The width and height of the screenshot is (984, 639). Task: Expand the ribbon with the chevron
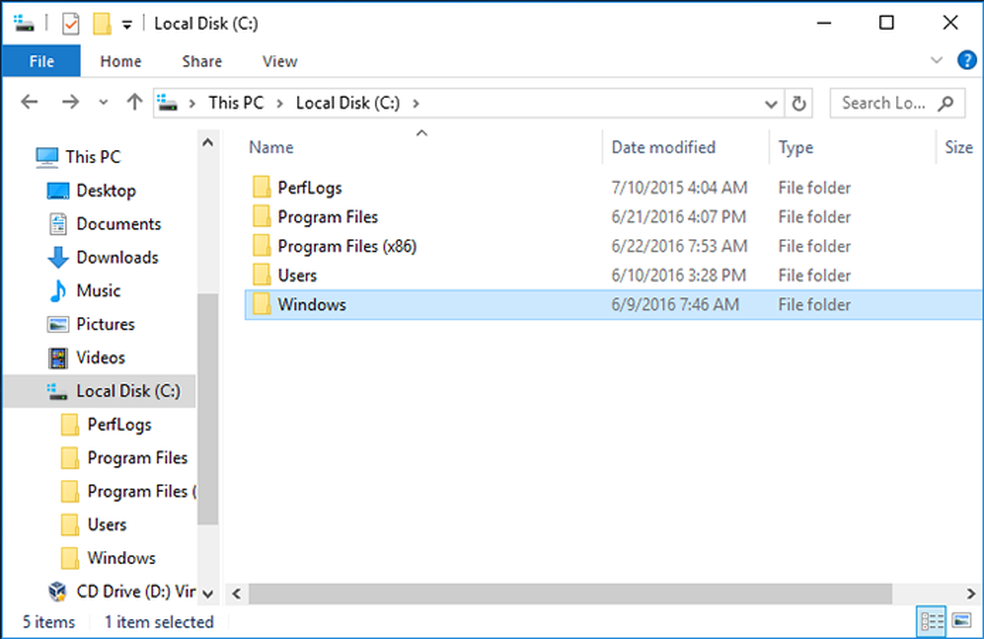pos(937,61)
